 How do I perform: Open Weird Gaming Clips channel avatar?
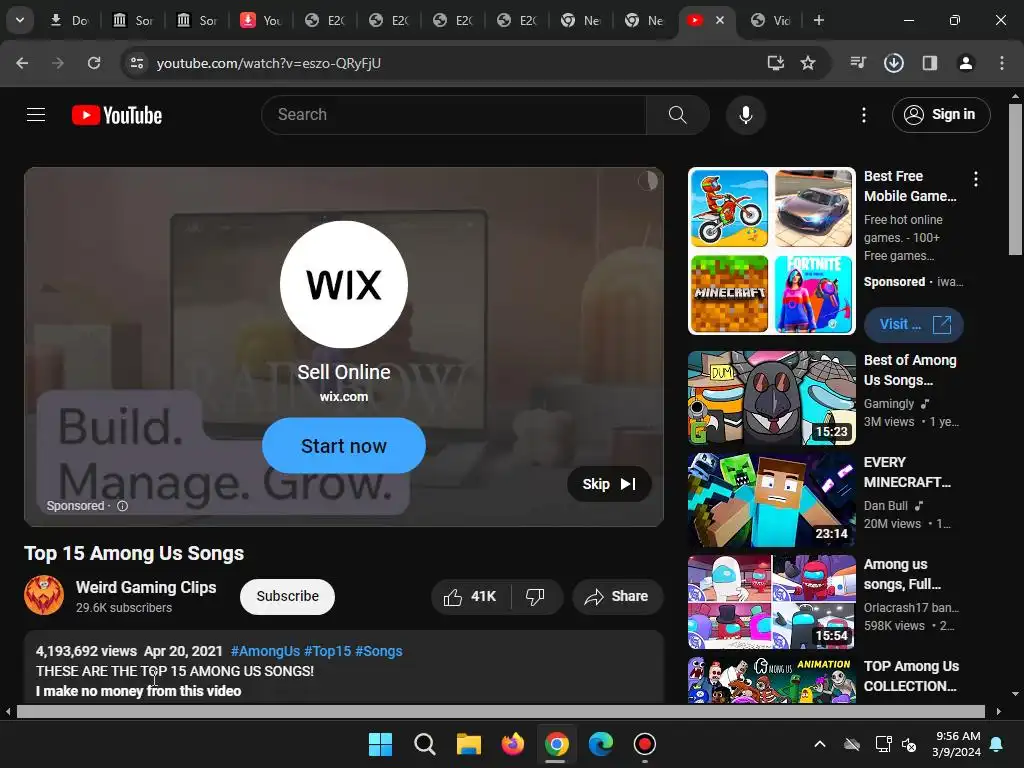[x=44, y=595]
